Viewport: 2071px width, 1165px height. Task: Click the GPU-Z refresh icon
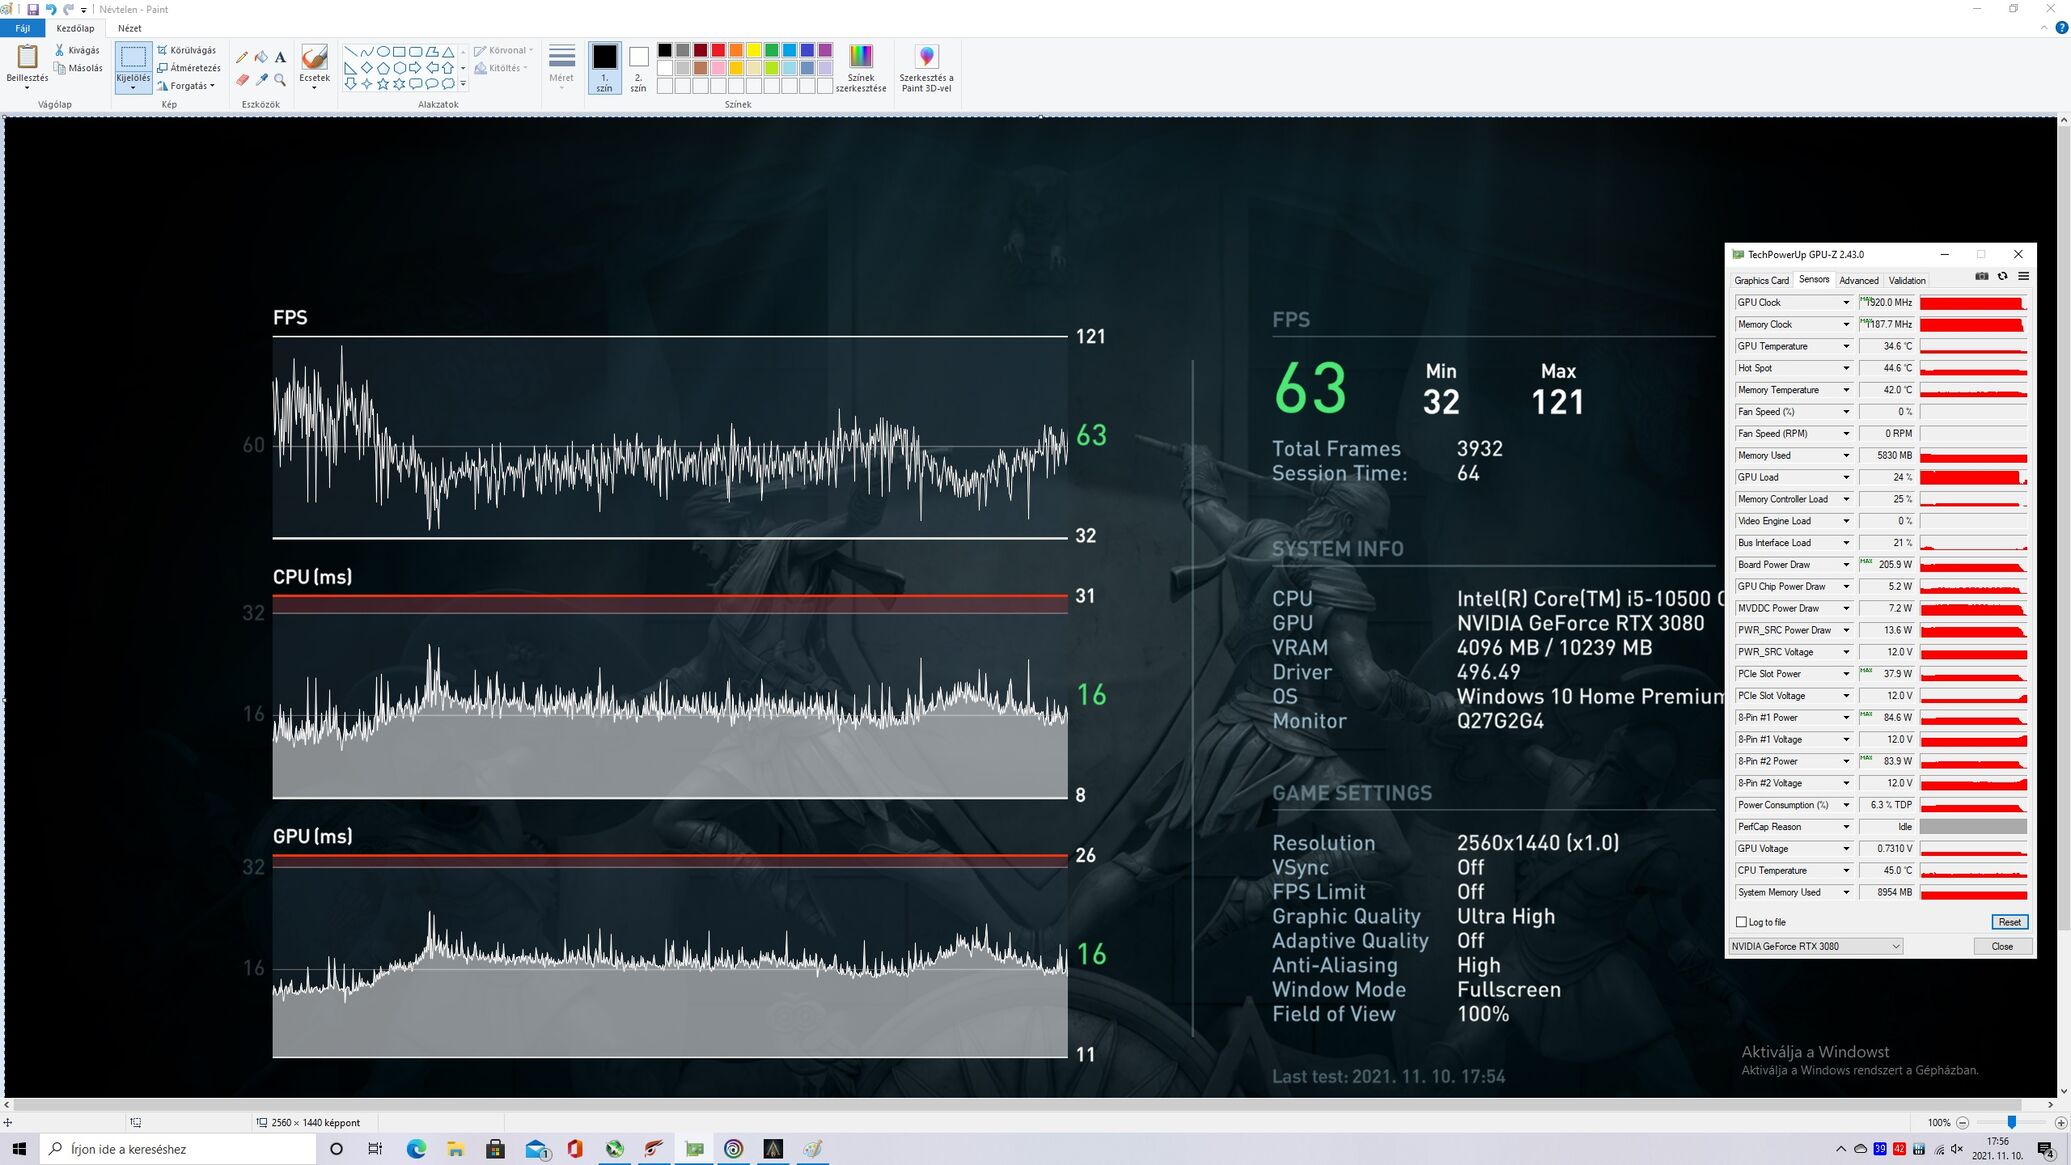[2002, 276]
